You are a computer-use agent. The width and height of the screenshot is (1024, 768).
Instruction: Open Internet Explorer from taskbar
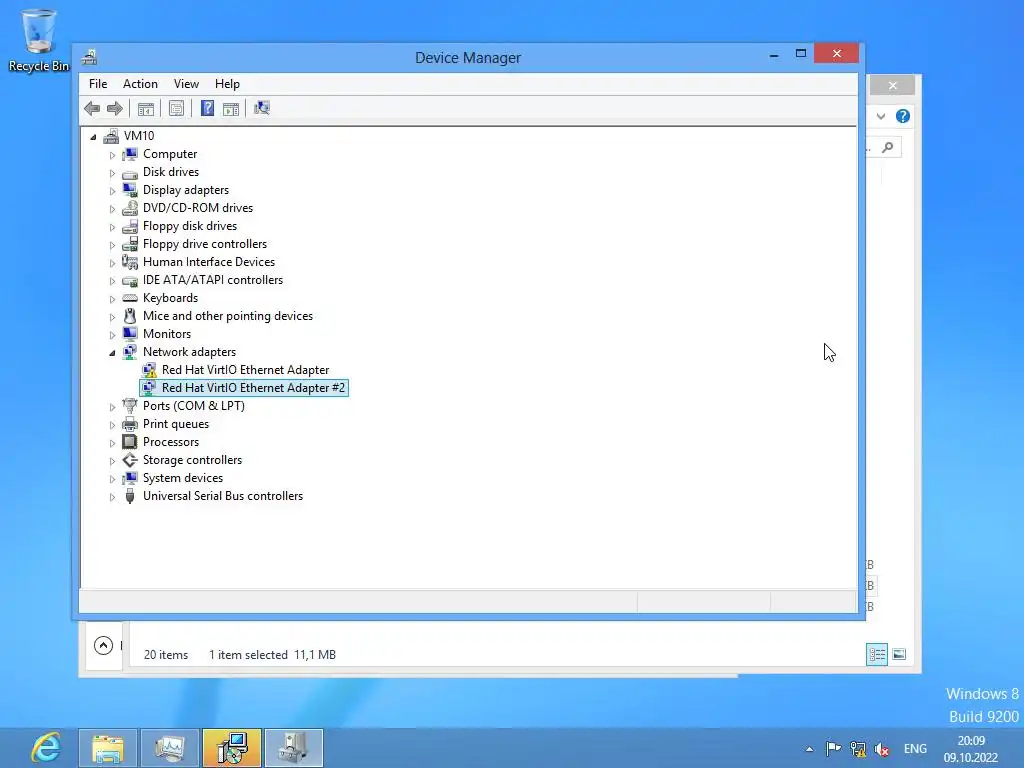(46, 748)
